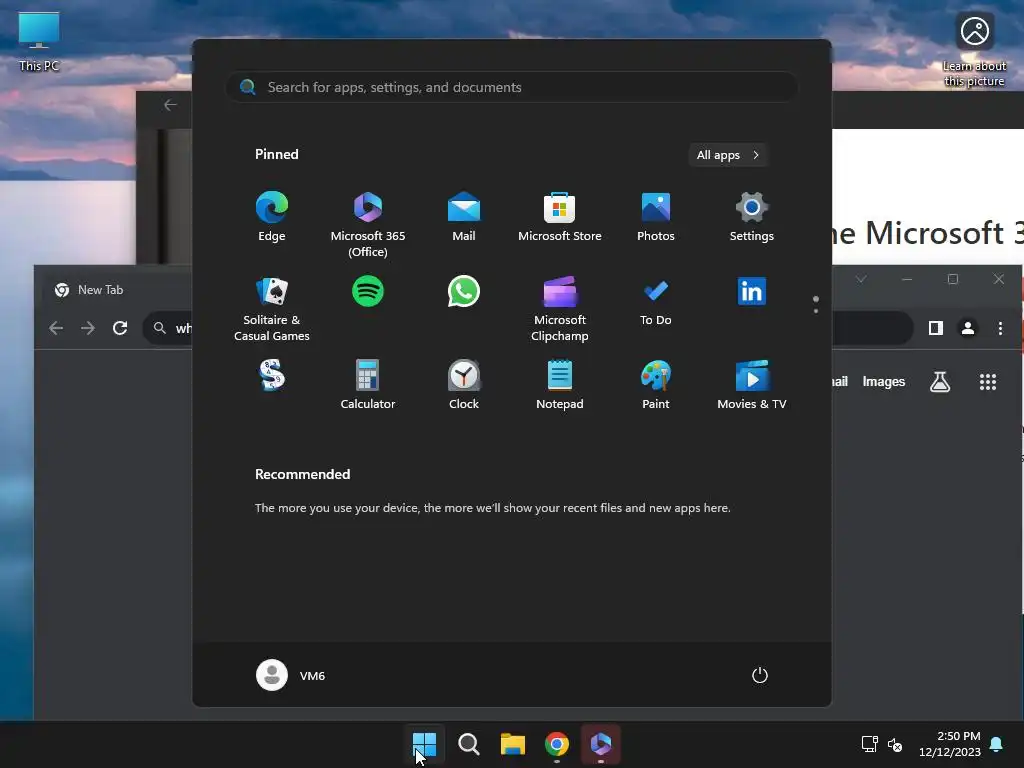Focus the Start menu search box
The width and height of the screenshot is (1024, 768).
tap(511, 87)
